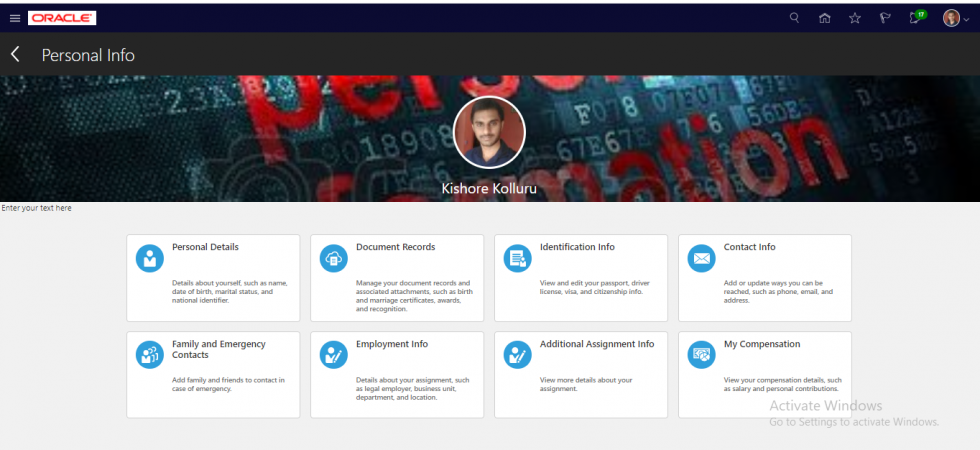
Task: Click the Oracle logo
Action: click(x=62, y=18)
